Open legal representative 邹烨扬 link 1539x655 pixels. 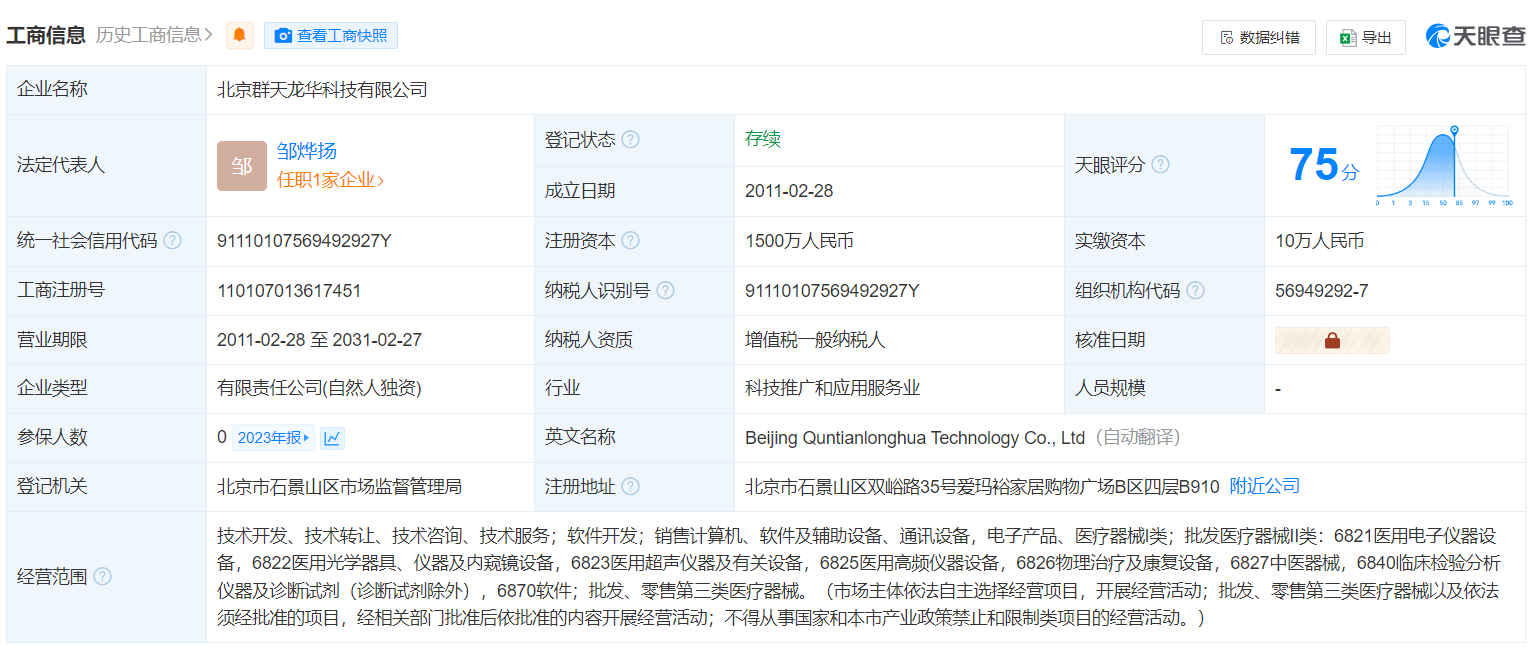[x=307, y=152]
